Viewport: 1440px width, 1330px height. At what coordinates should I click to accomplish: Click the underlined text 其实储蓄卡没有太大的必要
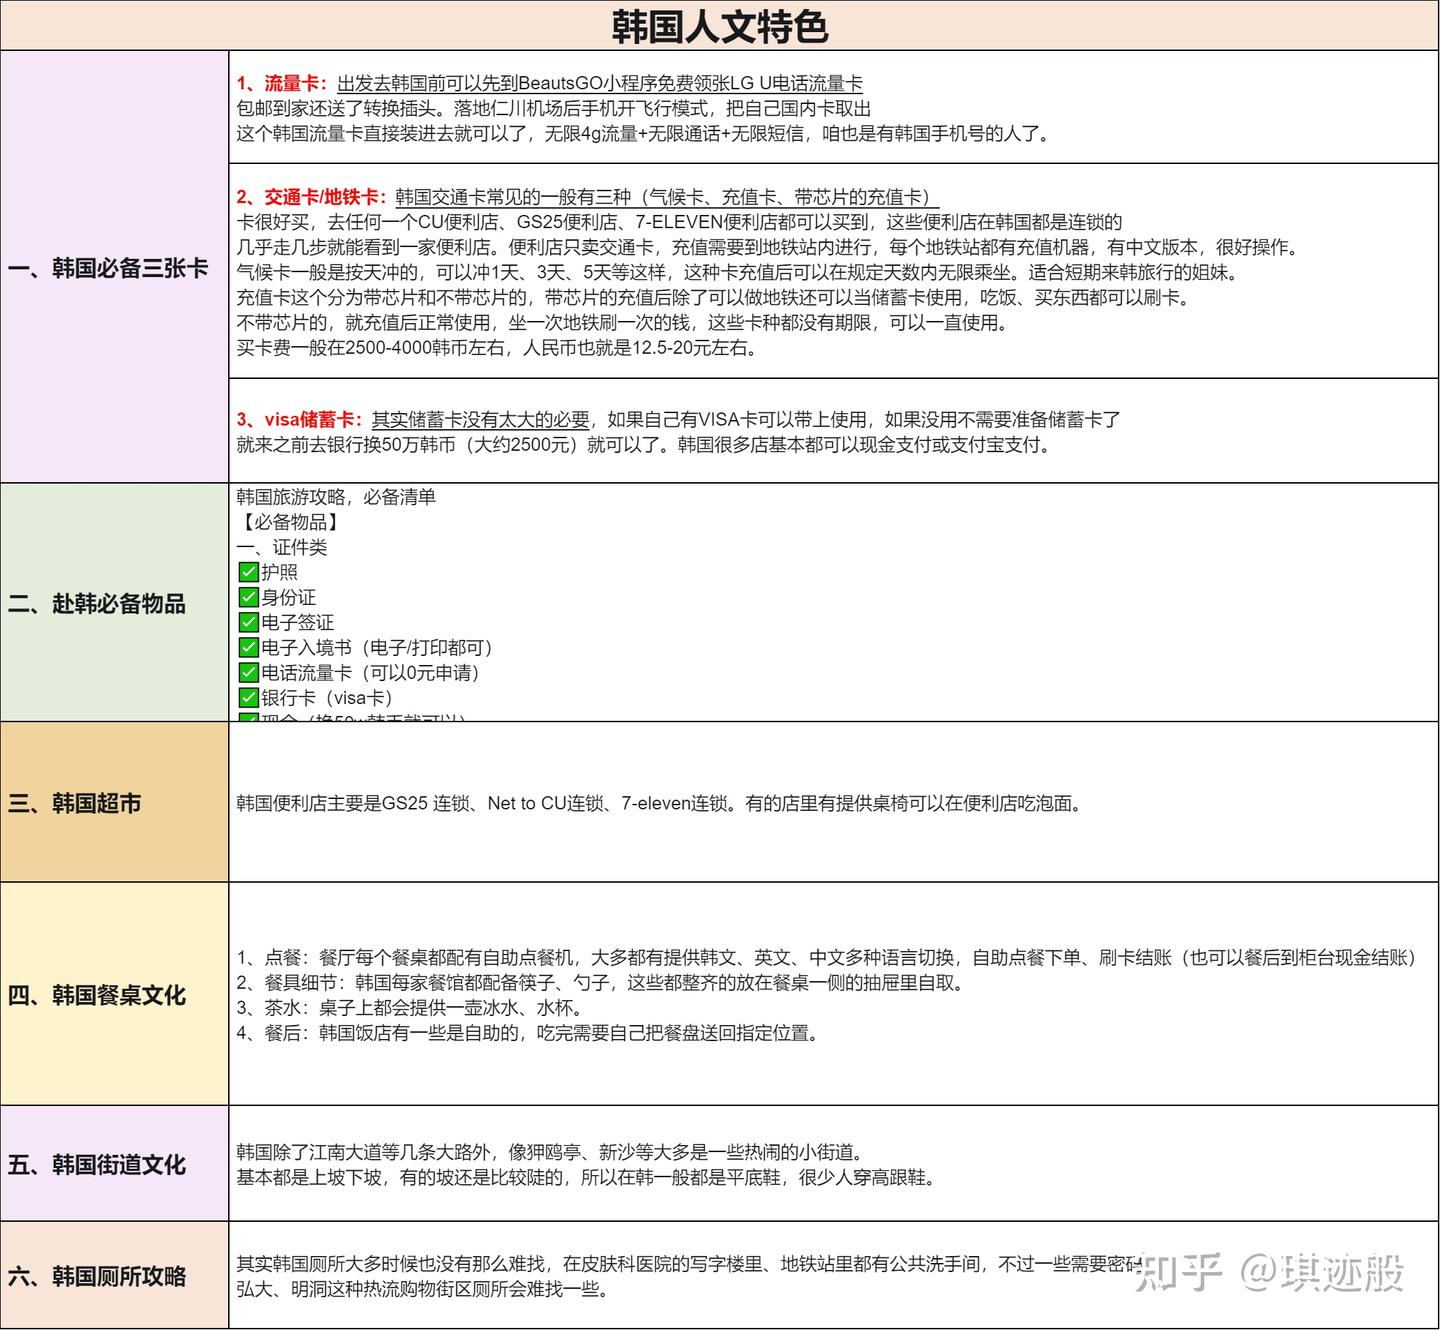(x=481, y=420)
